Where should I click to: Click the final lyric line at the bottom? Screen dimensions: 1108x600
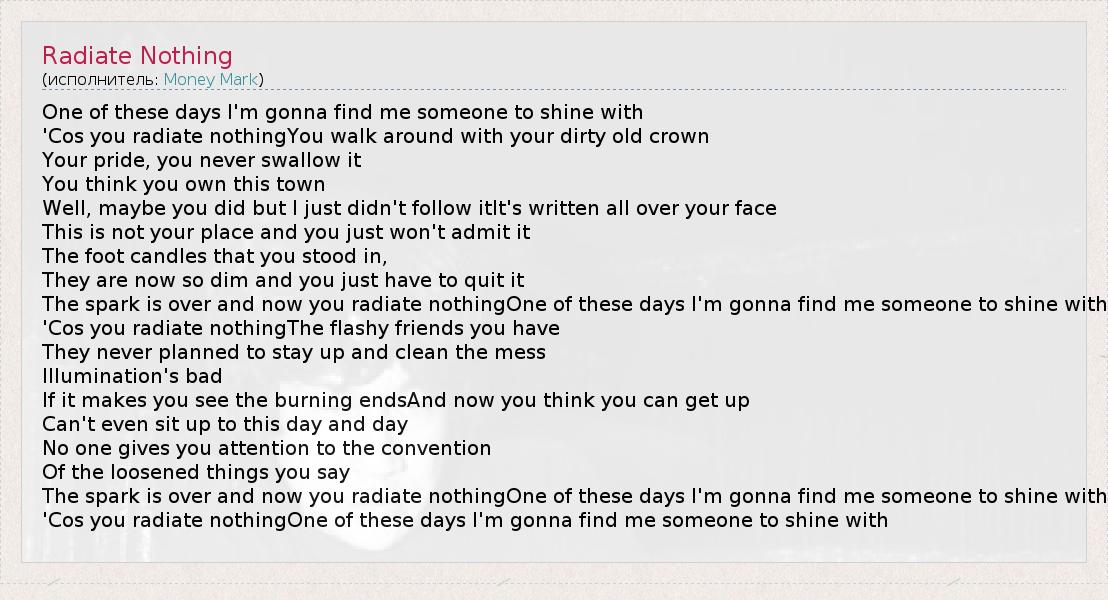(464, 520)
